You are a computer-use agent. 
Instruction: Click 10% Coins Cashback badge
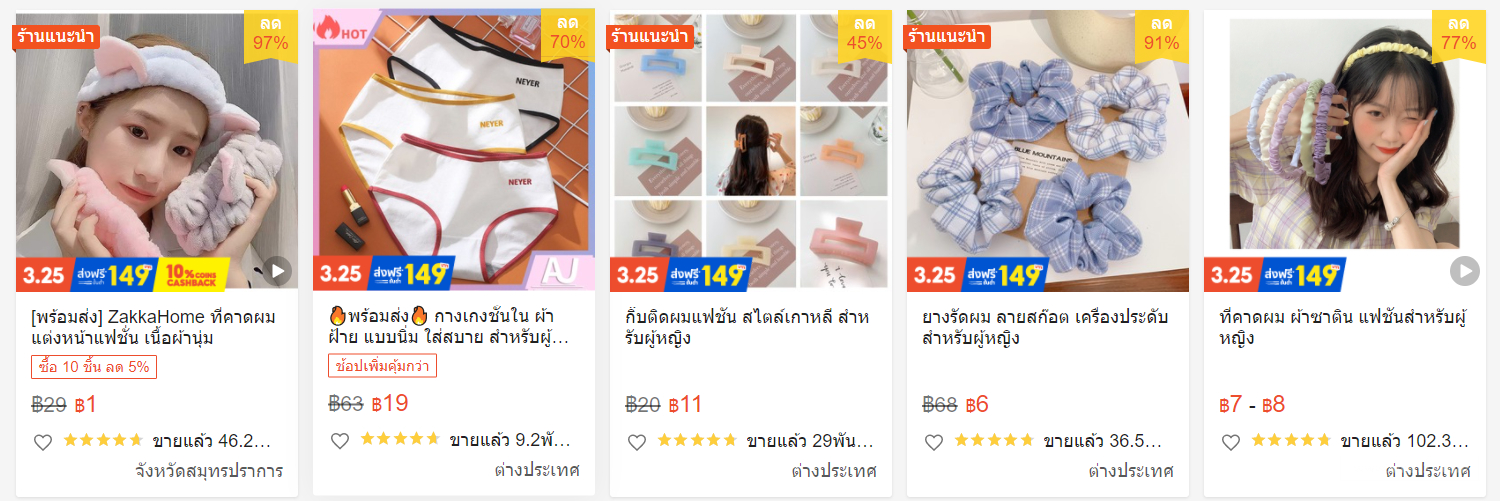point(193,274)
